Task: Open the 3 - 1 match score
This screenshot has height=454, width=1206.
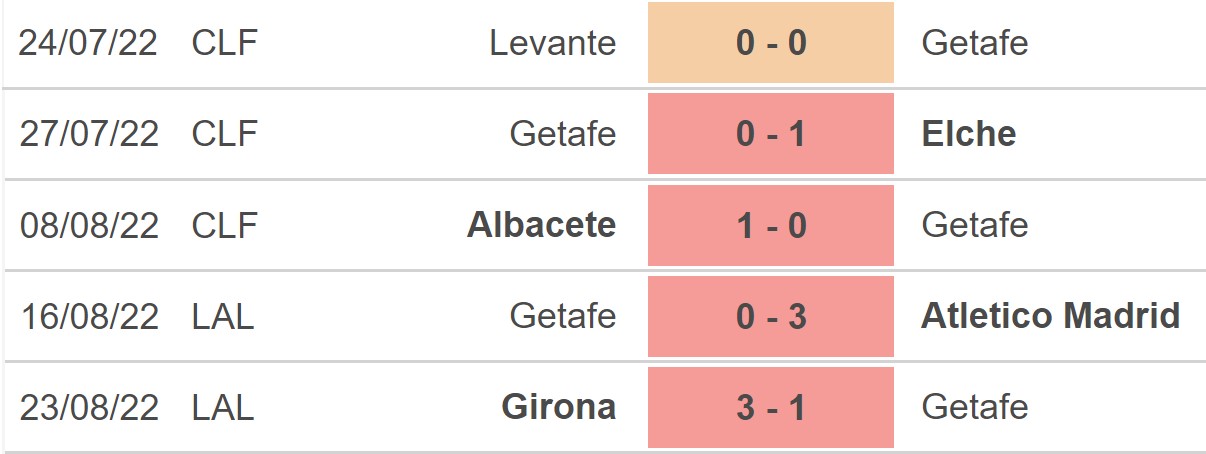Action: [x=770, y=407]
